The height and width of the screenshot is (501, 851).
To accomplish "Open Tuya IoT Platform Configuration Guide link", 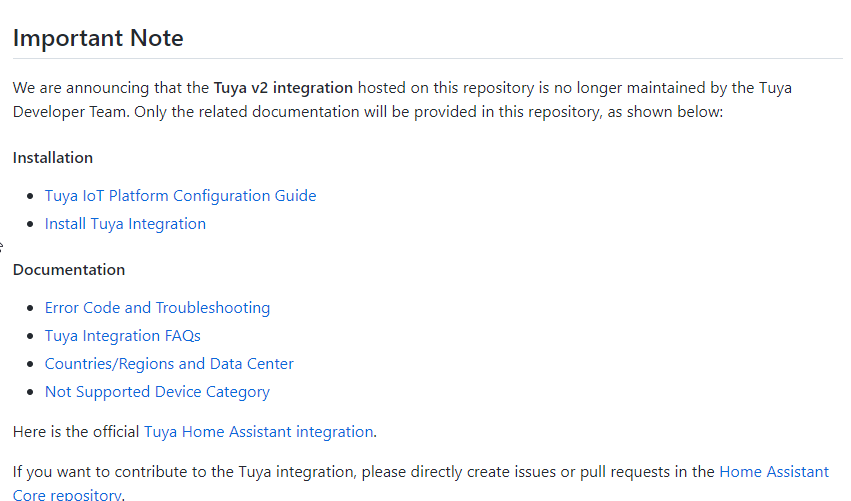I will (180, 196).
